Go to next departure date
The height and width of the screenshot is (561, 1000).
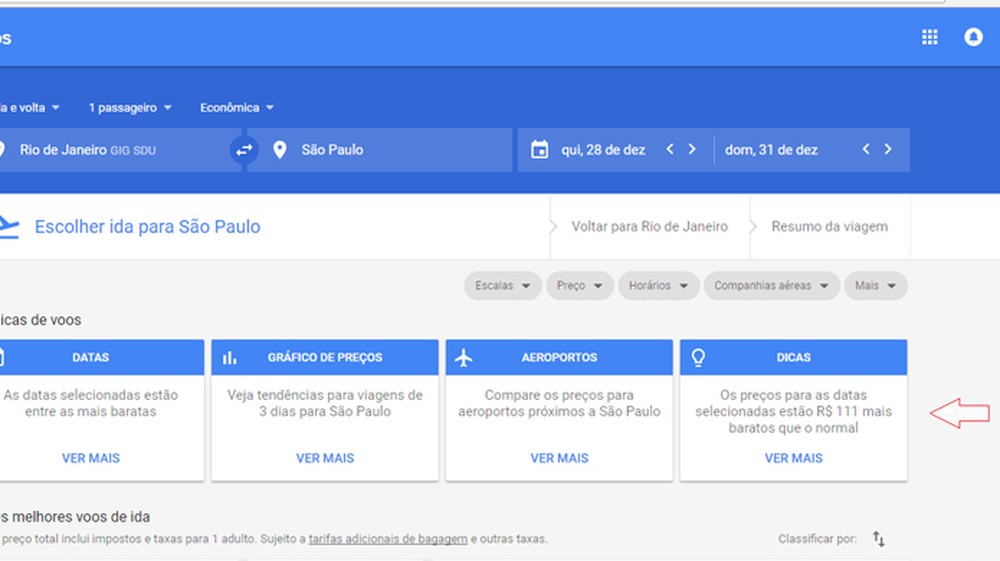coord(692,149)
